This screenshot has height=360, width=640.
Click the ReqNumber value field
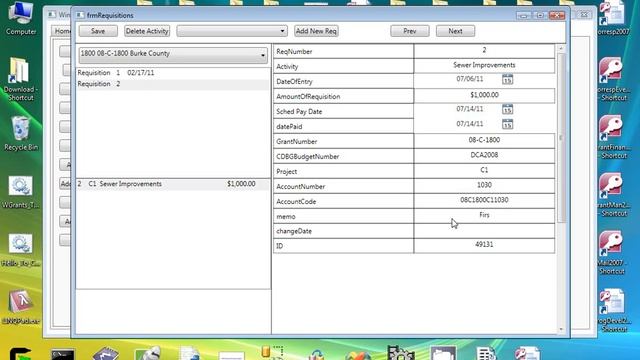(484, 51)
